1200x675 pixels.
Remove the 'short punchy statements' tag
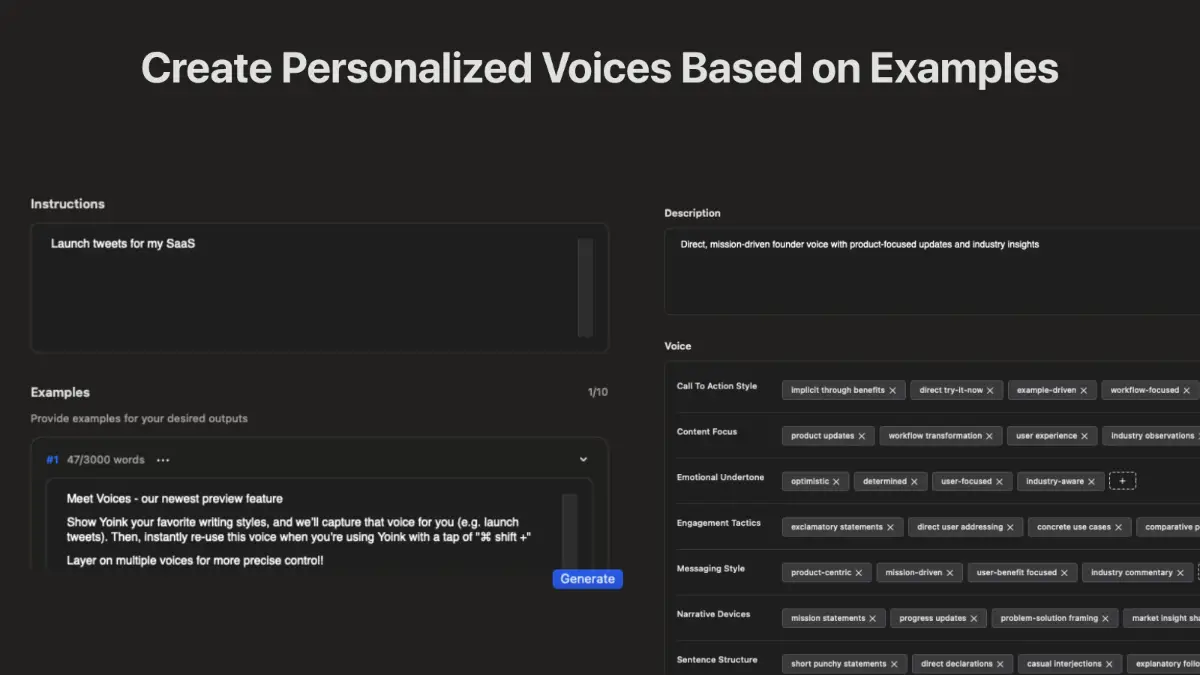894,664
